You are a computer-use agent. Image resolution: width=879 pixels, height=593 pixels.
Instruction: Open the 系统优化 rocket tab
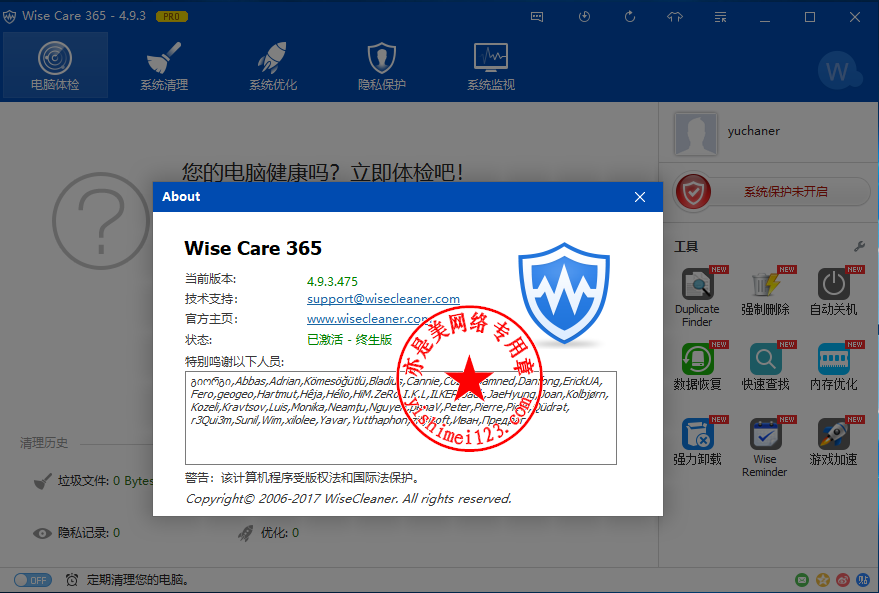[x=273, y=66]
